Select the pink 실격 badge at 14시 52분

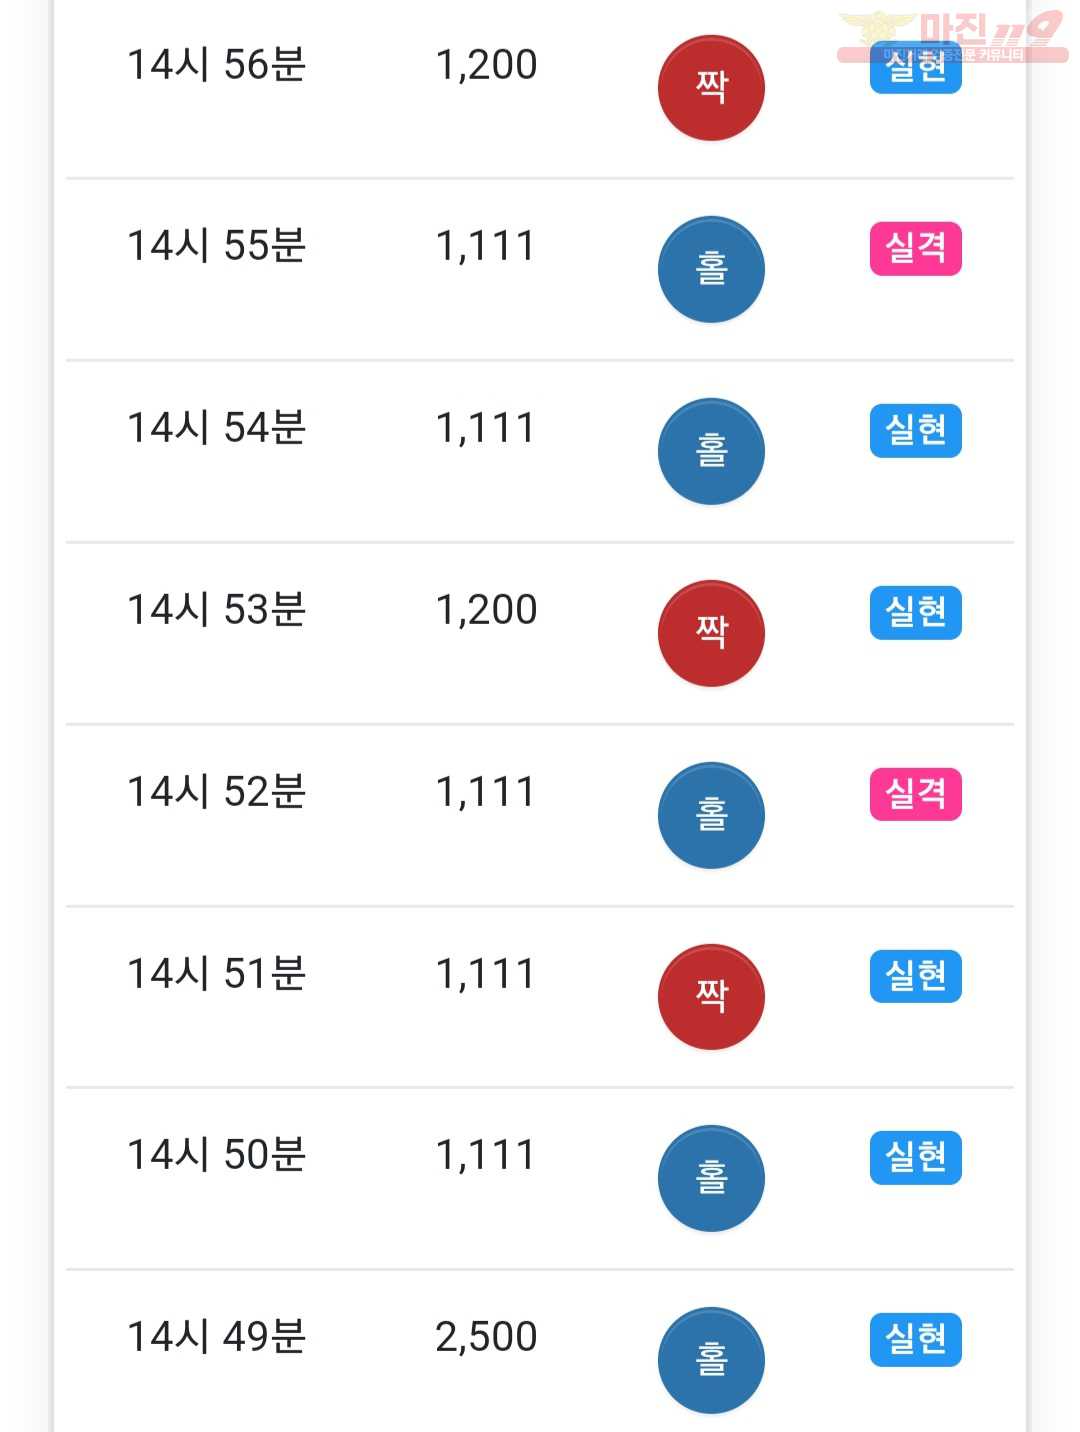(916, 795)
